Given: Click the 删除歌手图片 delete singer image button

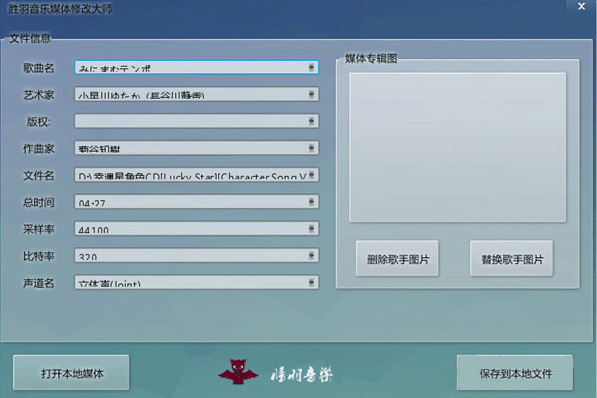Looking at the screenshot, I should click(397, 258).
